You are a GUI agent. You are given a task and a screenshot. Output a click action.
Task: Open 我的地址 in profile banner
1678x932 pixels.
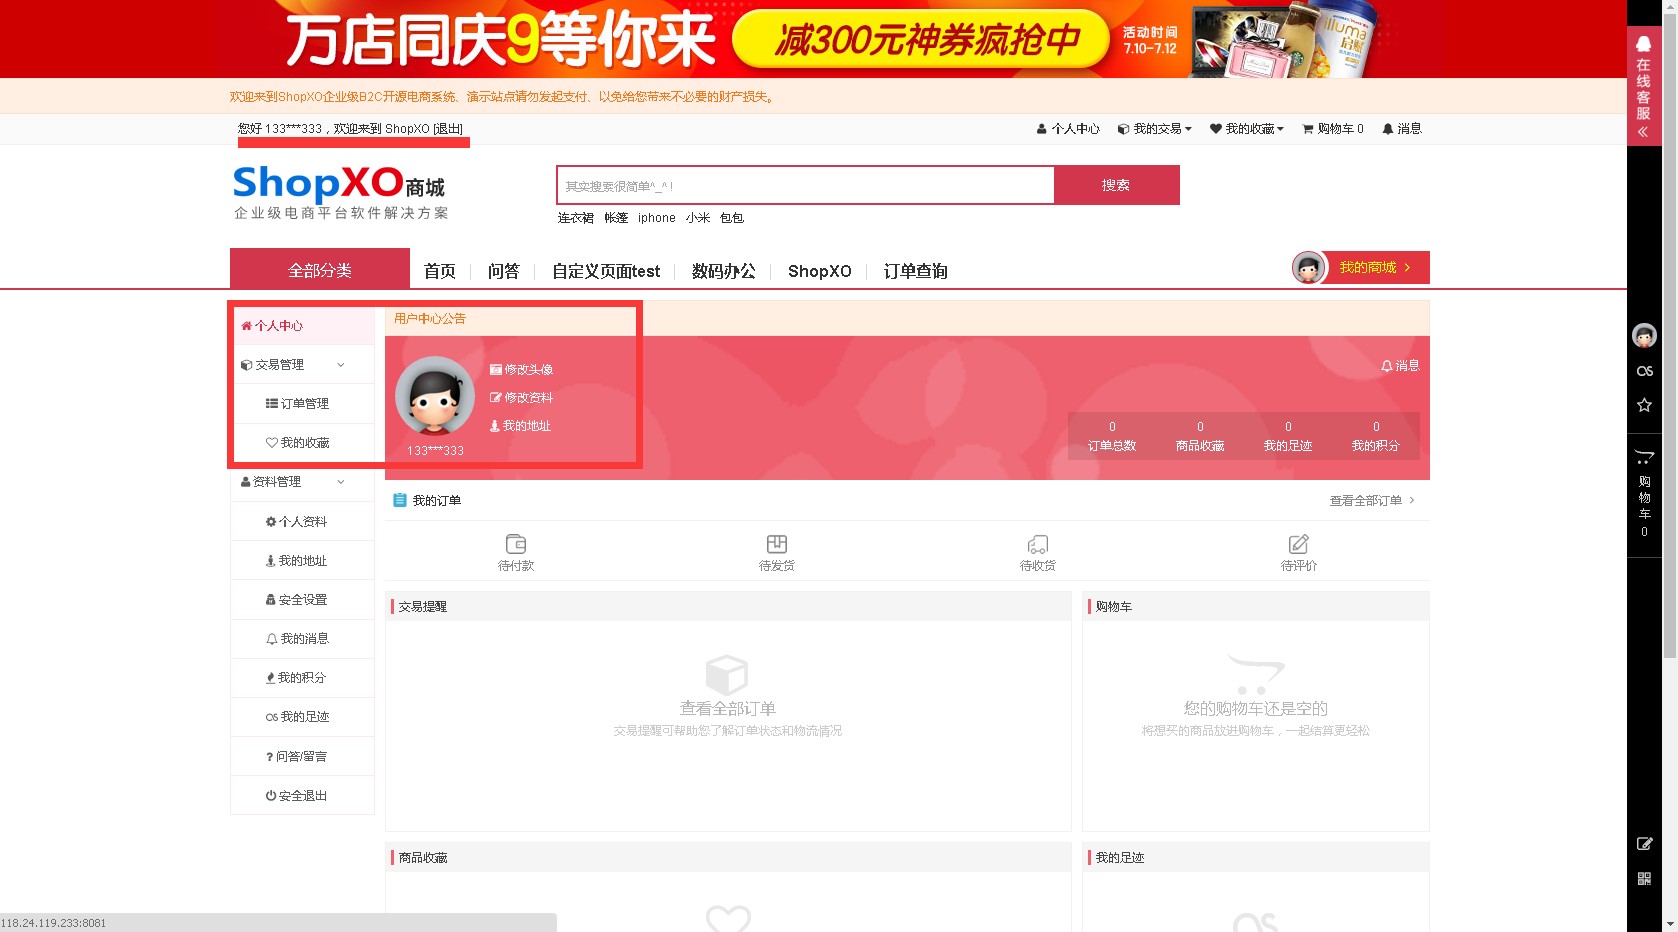[520, 426]
